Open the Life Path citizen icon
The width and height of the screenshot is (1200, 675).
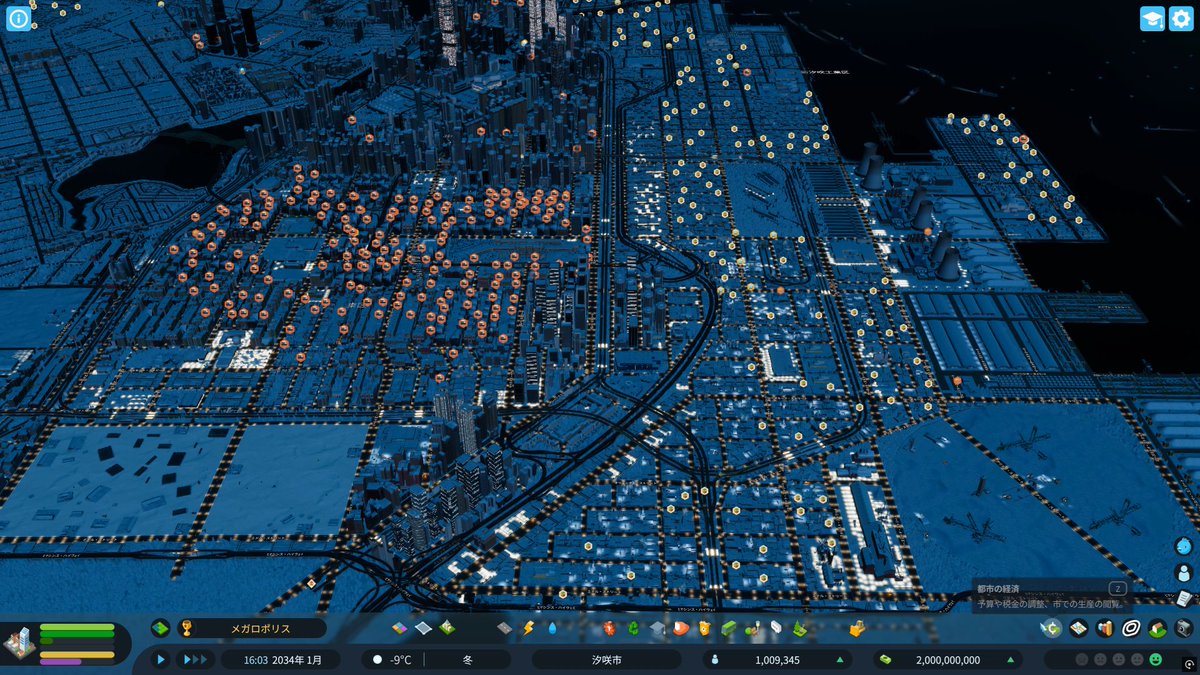point(1184,573)
